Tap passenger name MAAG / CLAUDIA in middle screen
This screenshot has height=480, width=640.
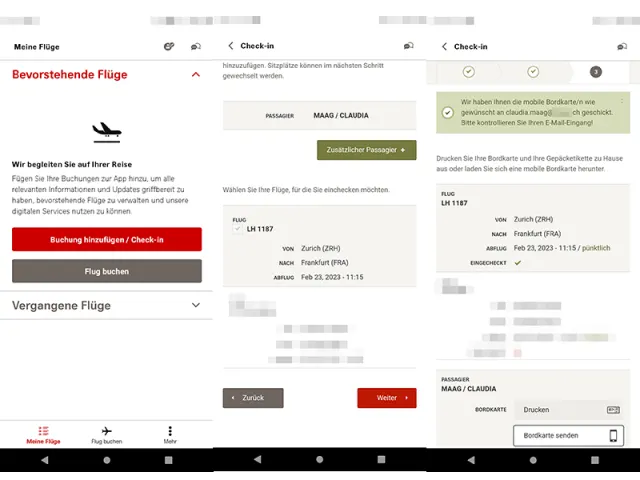click(x=341, y=116)
